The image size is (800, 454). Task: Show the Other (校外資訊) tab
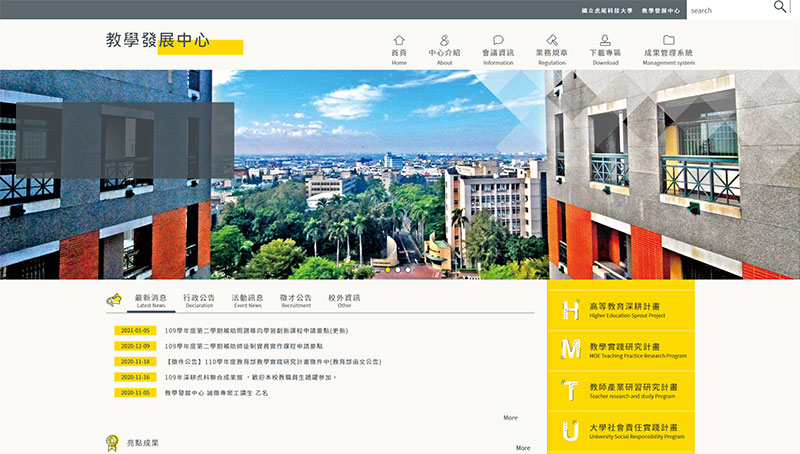(x=343, y=301)
